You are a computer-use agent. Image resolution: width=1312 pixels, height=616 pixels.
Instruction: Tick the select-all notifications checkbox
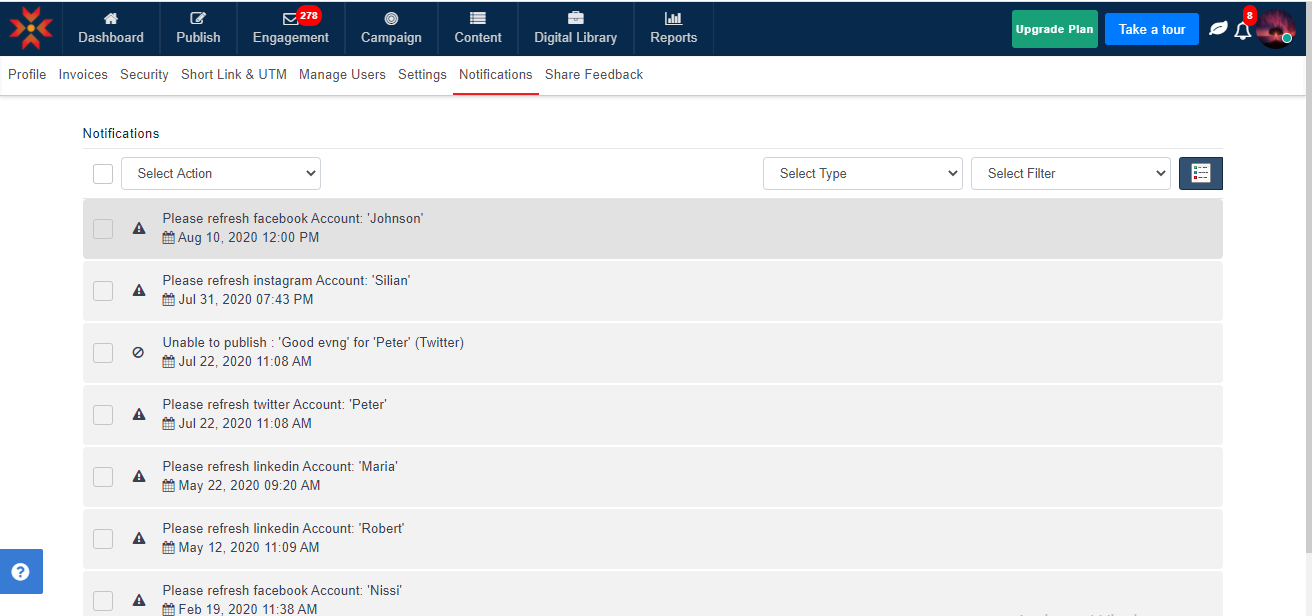tap(103, 174)
